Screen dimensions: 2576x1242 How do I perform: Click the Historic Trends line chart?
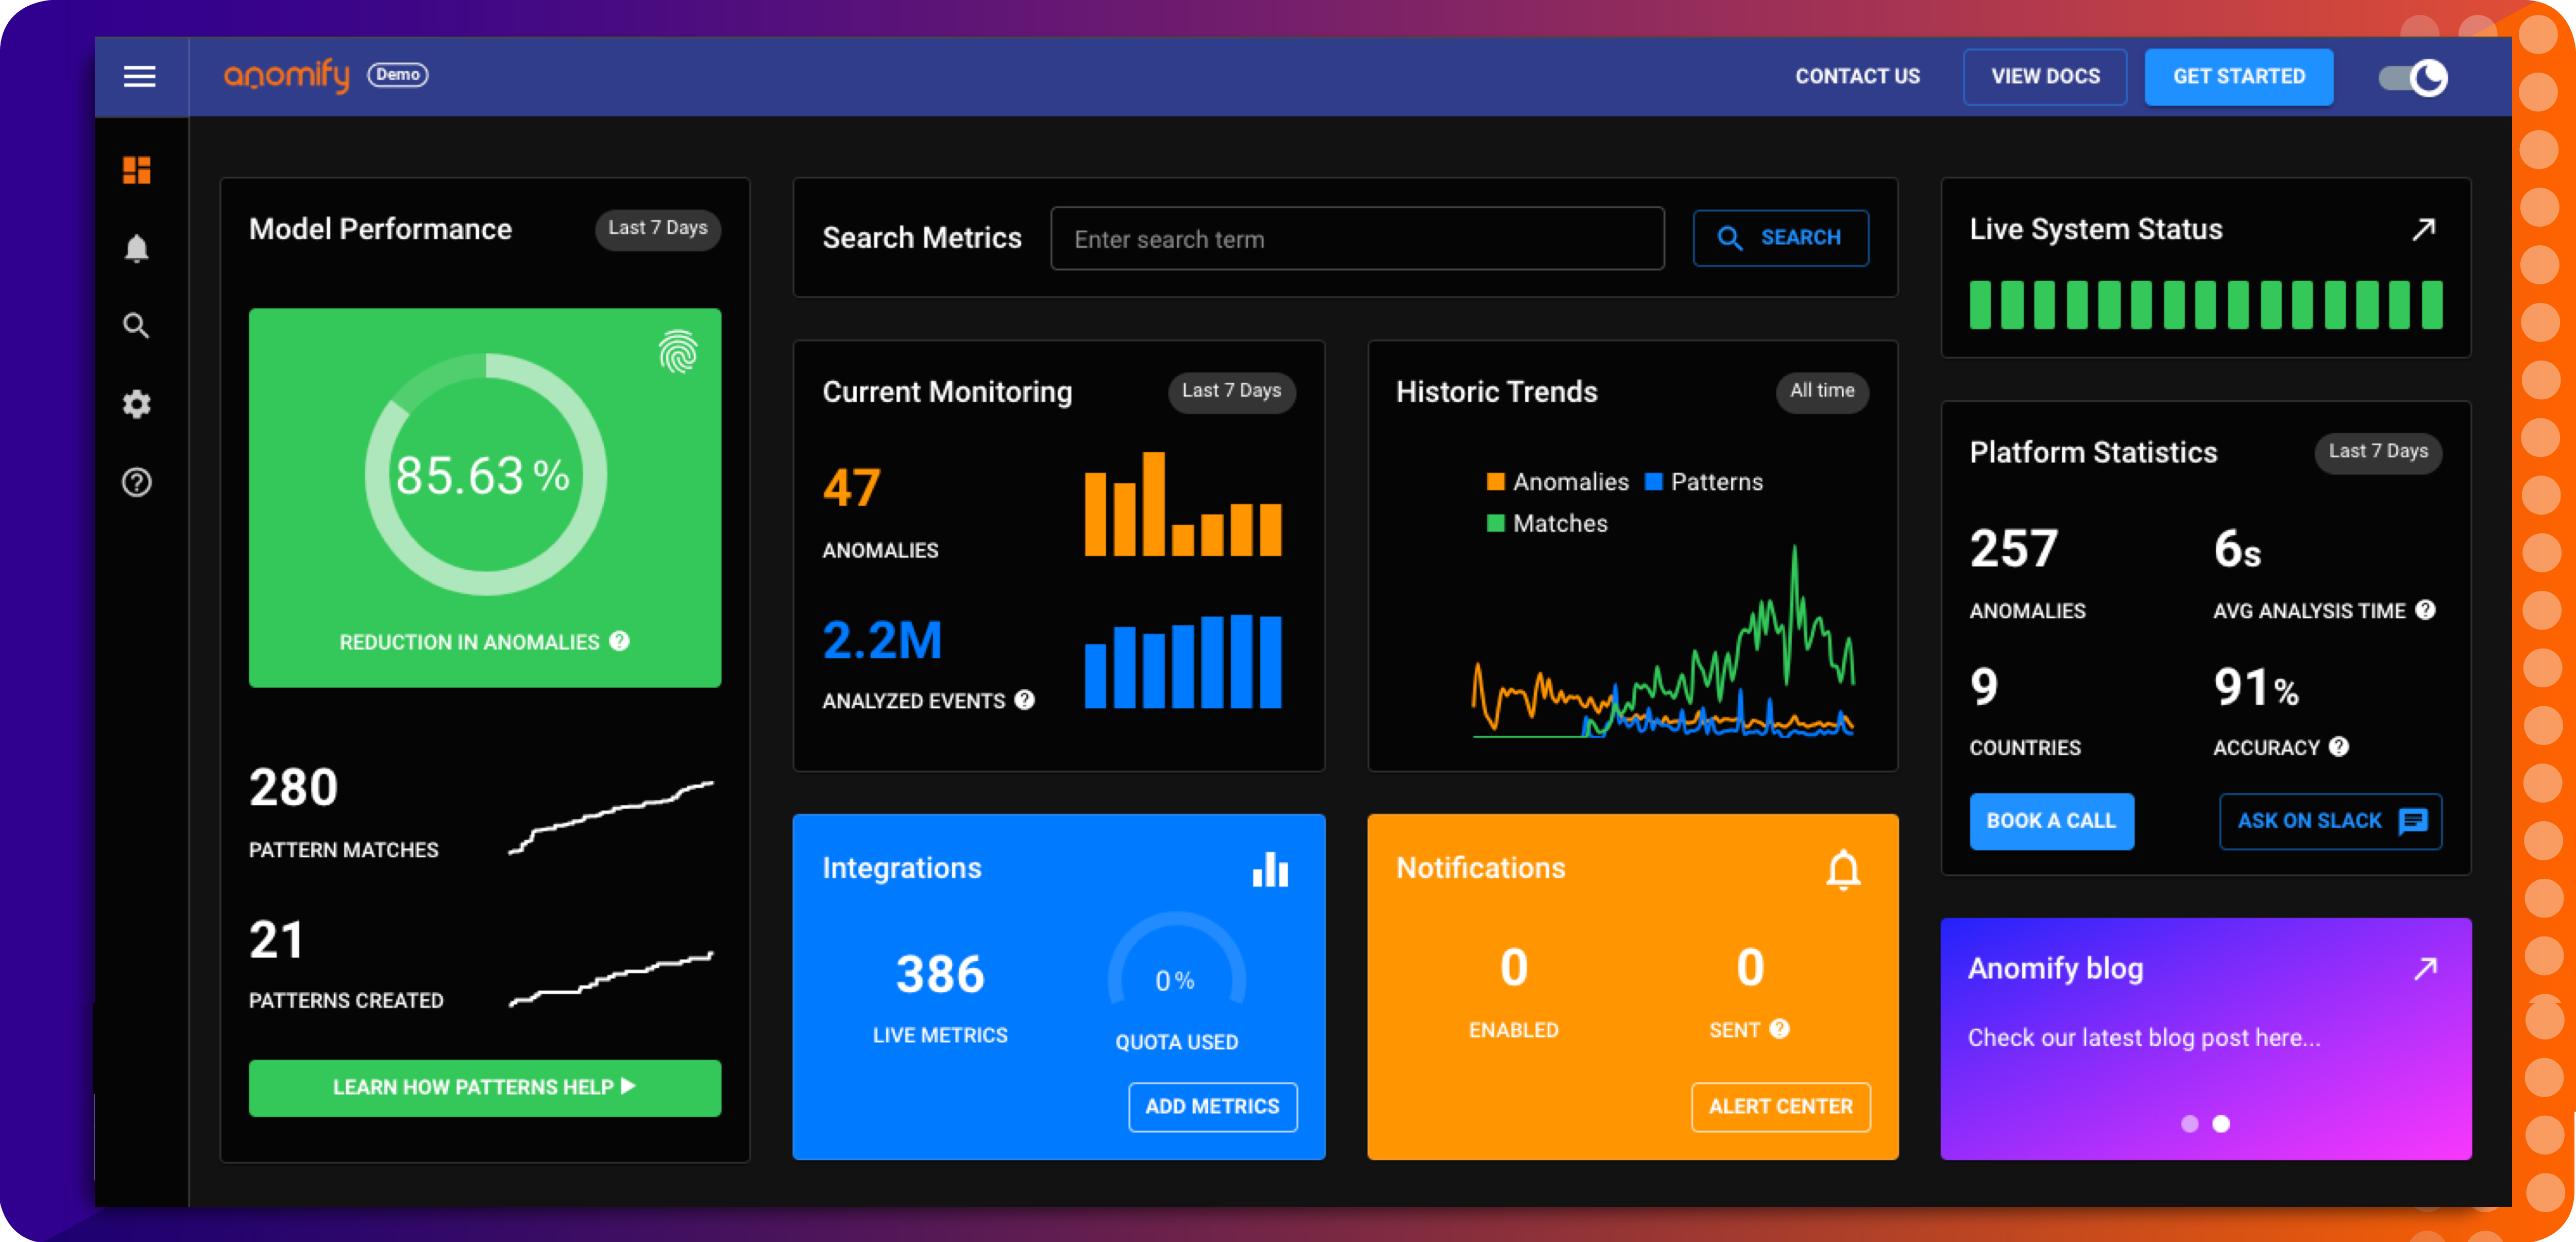click(1662, 641)
